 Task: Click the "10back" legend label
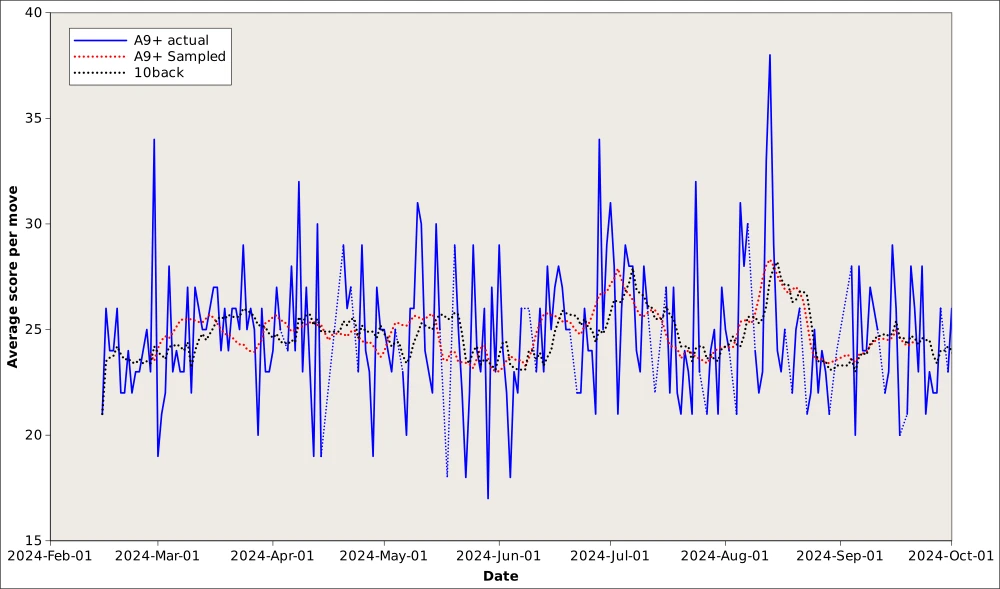[x=158, y=73]
